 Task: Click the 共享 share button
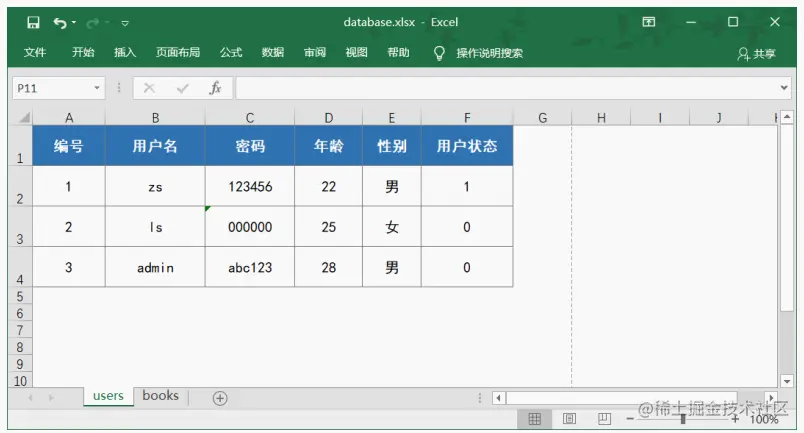756,53
